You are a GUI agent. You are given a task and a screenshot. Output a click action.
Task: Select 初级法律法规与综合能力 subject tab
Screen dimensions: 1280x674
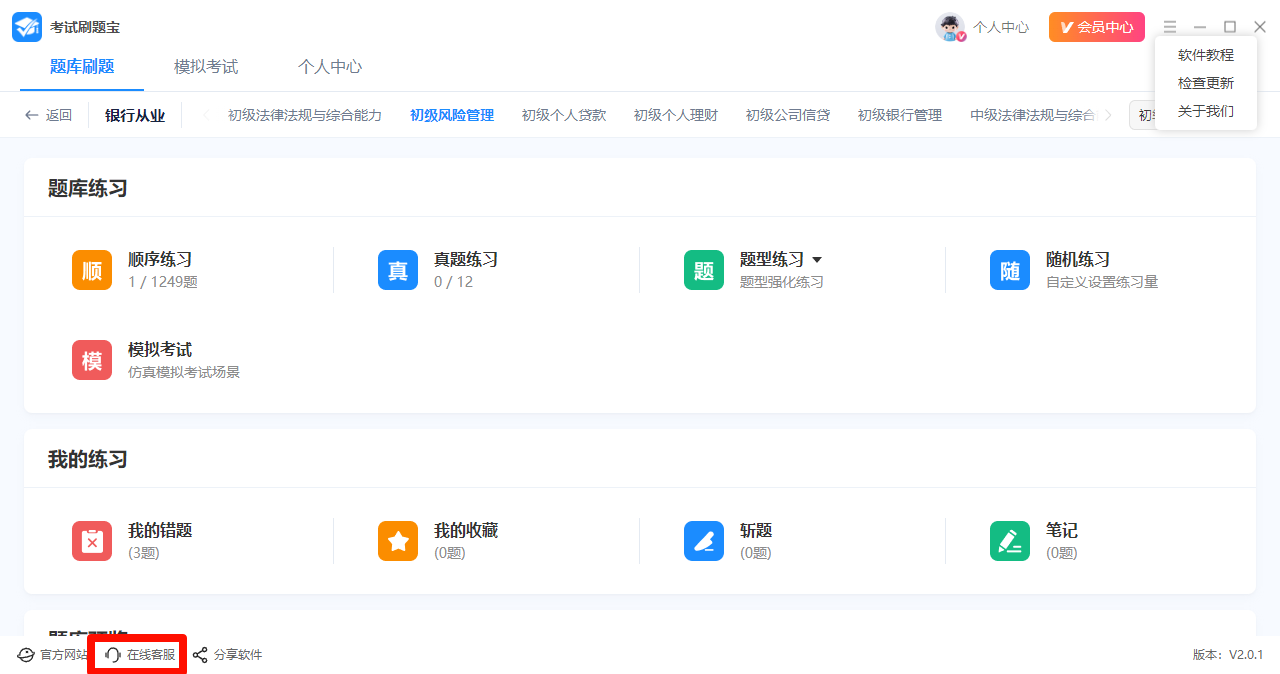(x=305, y=115)
